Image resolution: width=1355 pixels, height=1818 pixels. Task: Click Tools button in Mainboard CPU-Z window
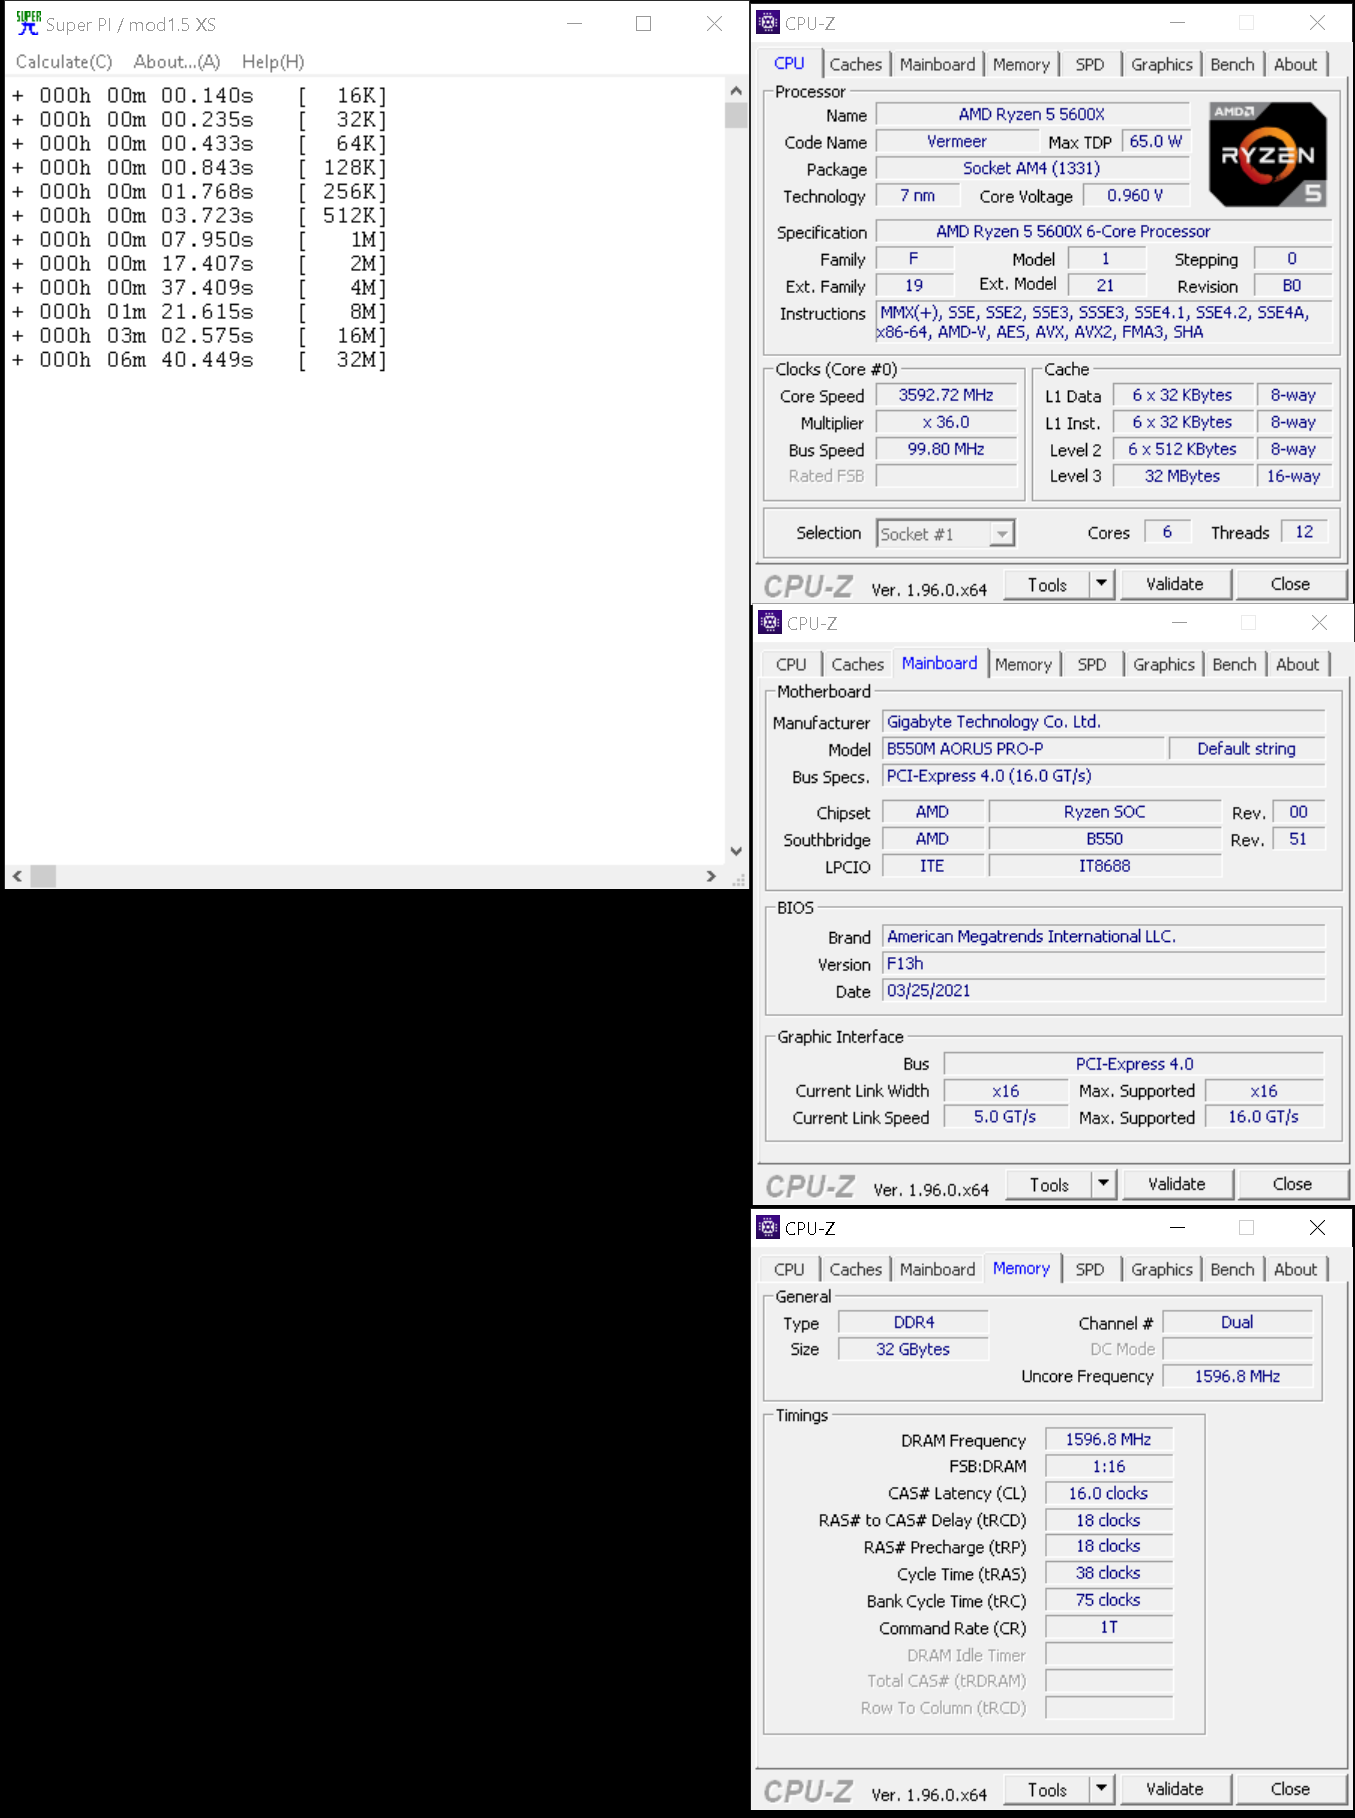1048,1184
